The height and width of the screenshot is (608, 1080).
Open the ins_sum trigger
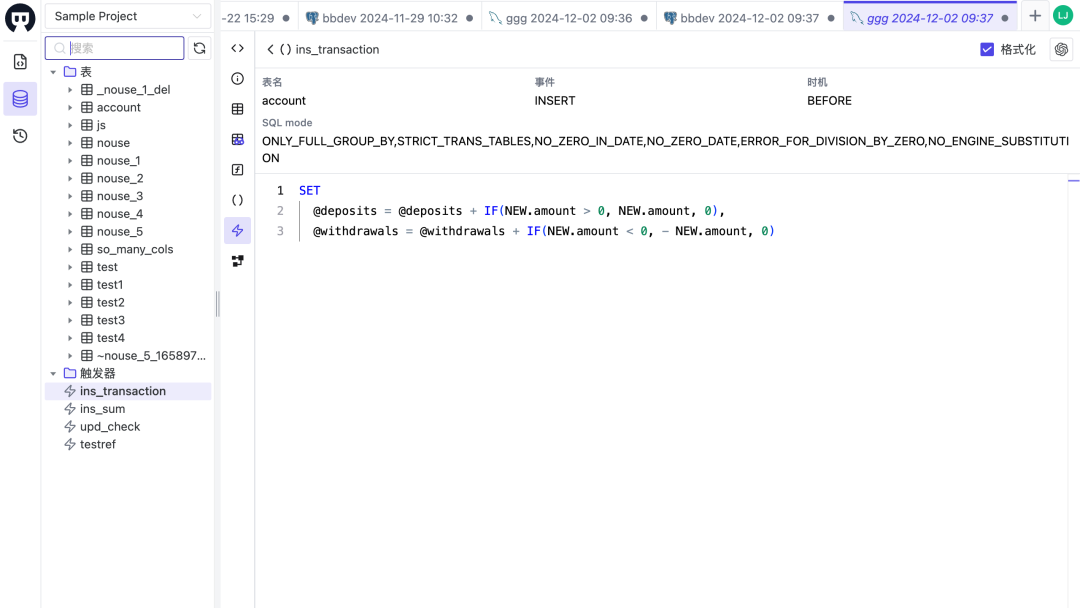click(x=103, y=409)
